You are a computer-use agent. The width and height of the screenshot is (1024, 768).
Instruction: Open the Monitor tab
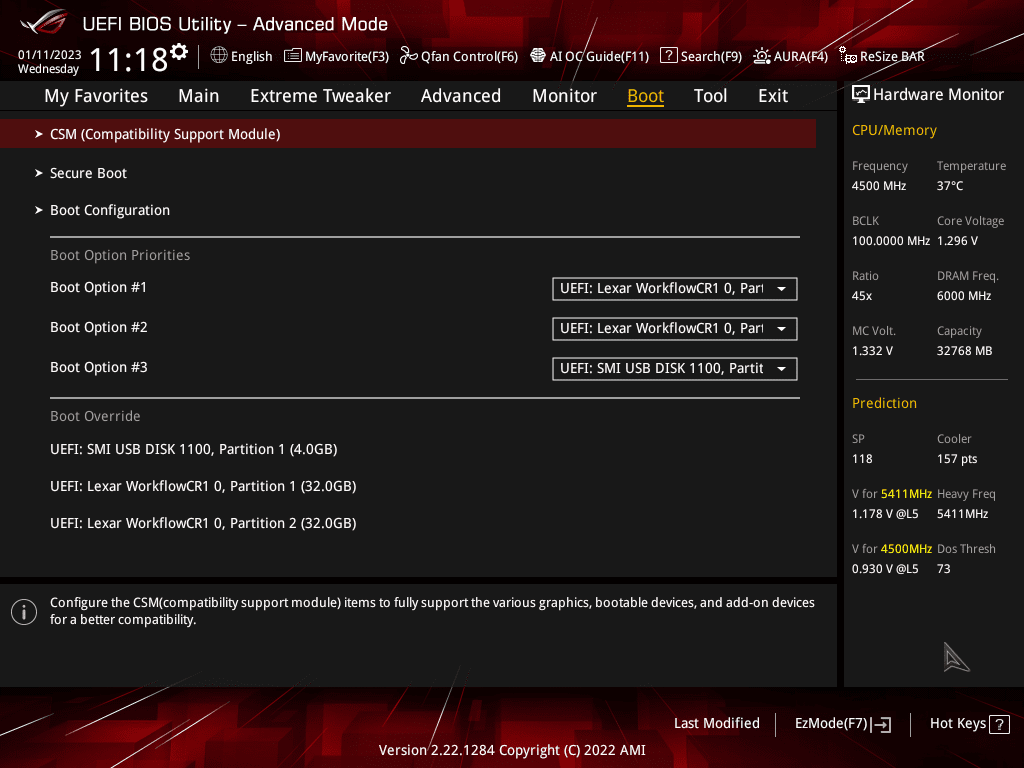pyautogui.click(x=564, y=96)
